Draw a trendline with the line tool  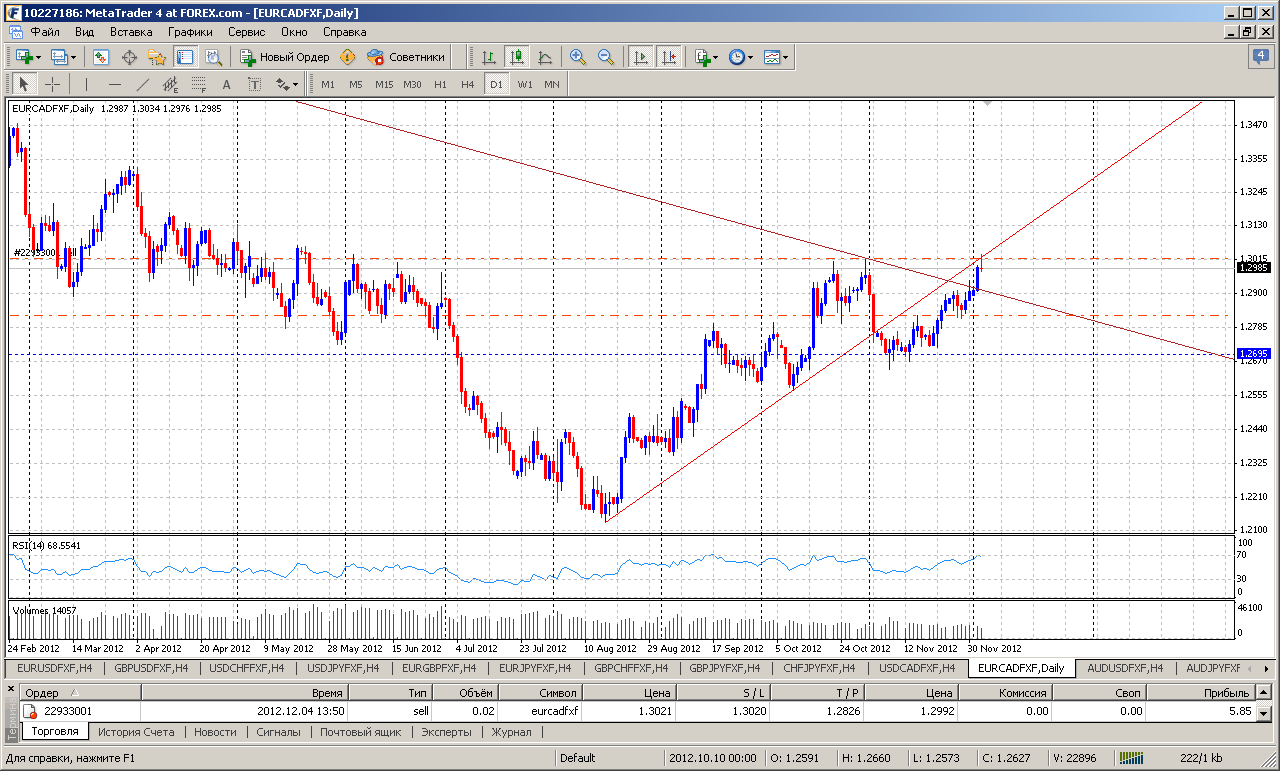pyautogui.click(x=143, y=84)
